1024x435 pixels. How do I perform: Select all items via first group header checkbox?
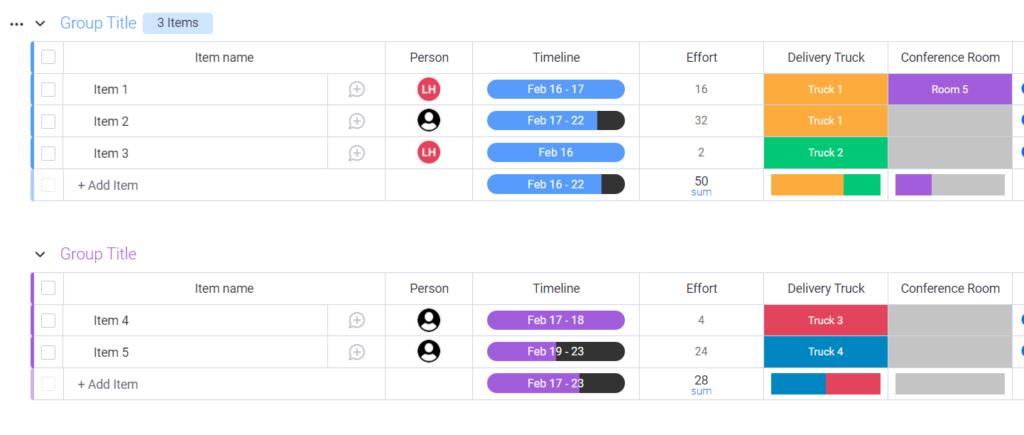[x=48, y=57]
